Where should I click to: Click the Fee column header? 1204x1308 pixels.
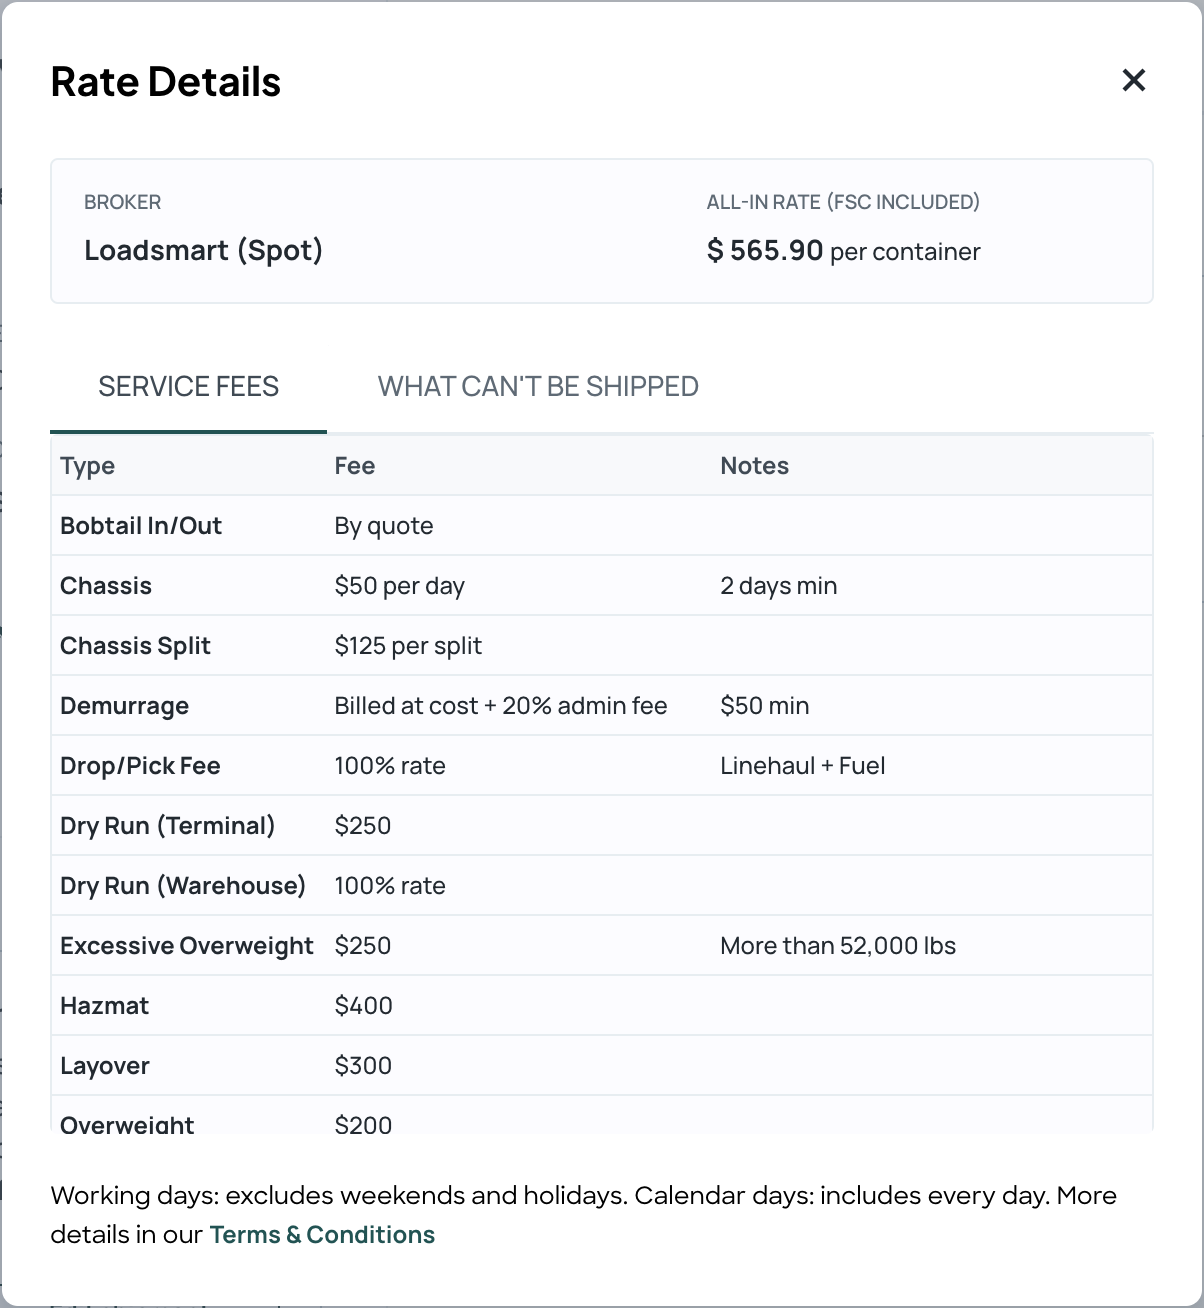(x=355, y=466)
